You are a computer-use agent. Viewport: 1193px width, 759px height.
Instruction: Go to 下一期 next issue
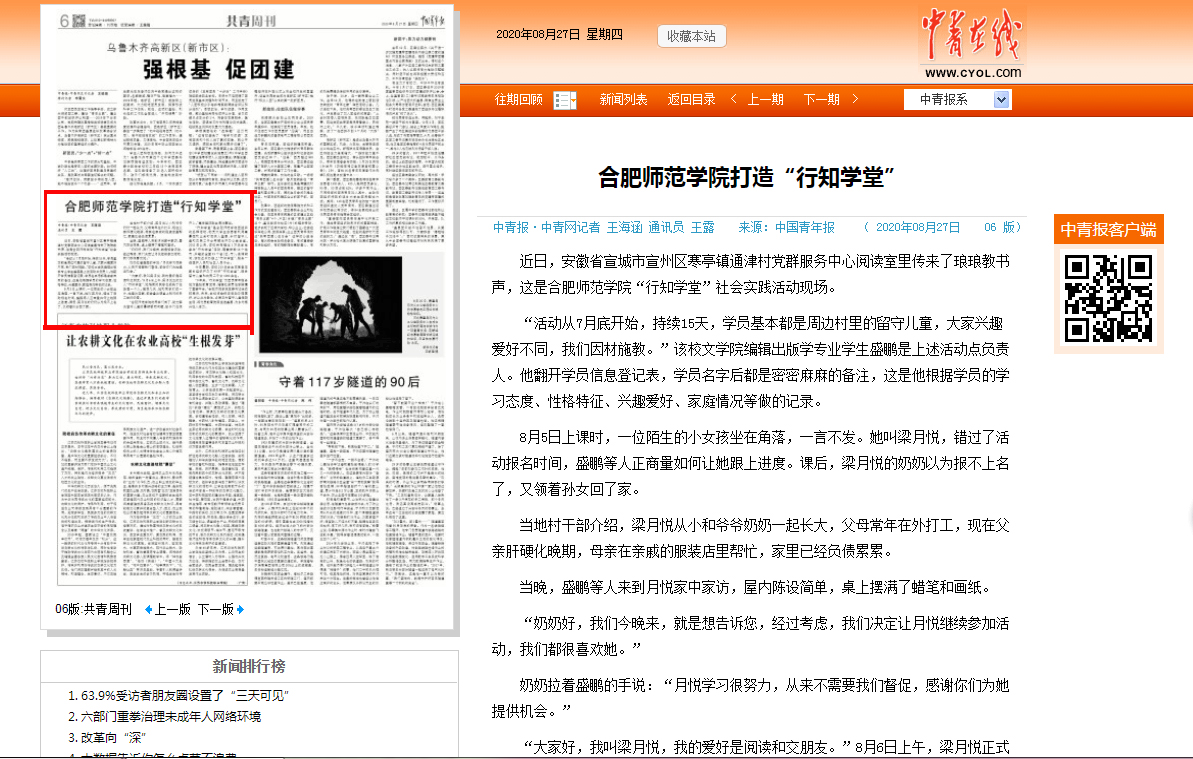point(821,100)
